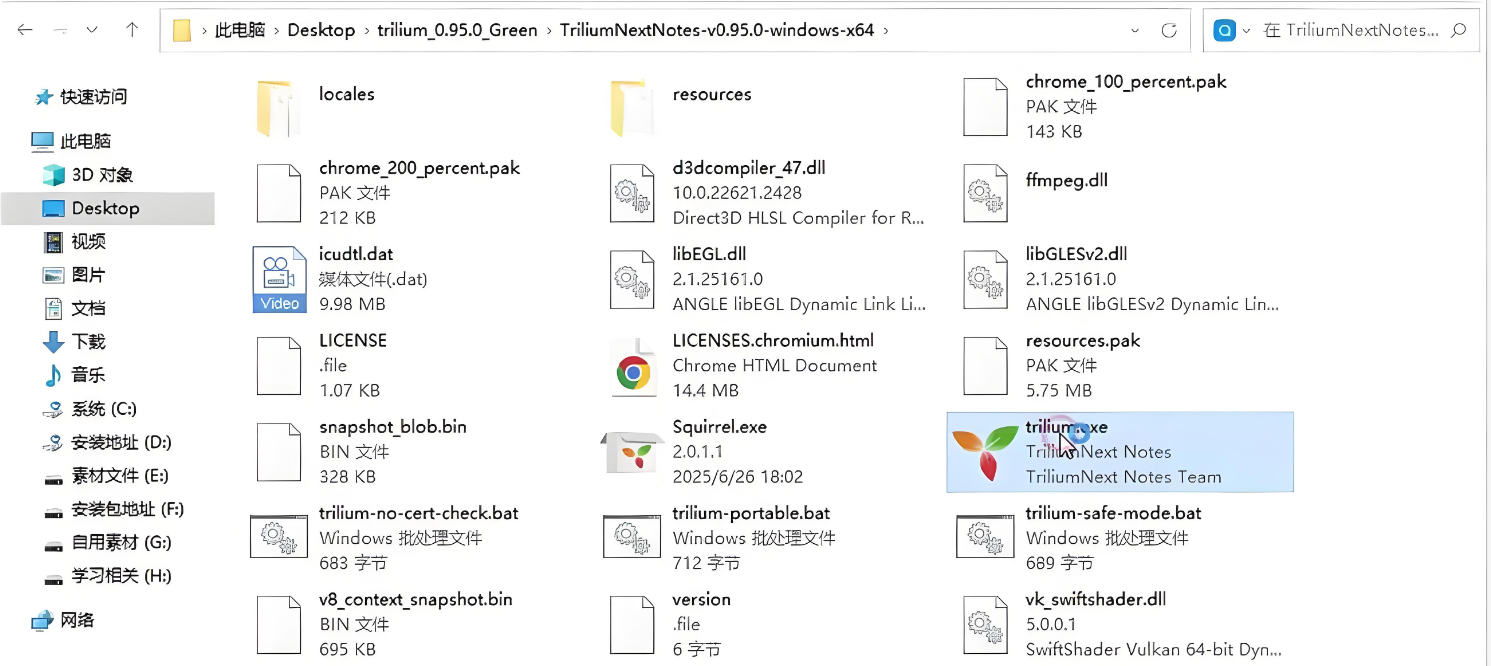Go up one folder level arrow

132,30
